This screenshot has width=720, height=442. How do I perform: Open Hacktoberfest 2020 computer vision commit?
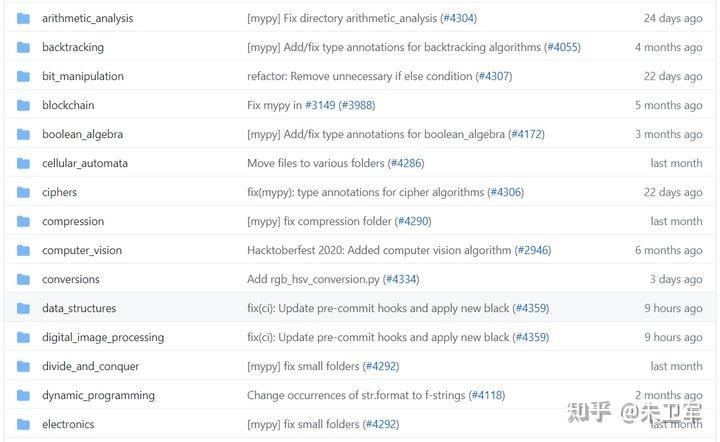click(379, 250)
